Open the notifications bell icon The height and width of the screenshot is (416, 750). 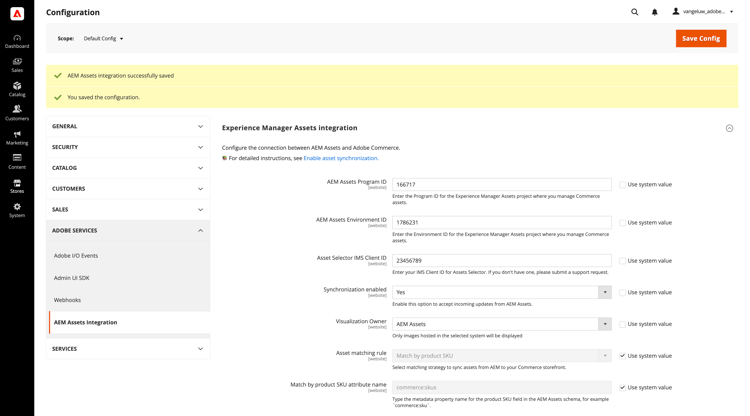(654, 12)
